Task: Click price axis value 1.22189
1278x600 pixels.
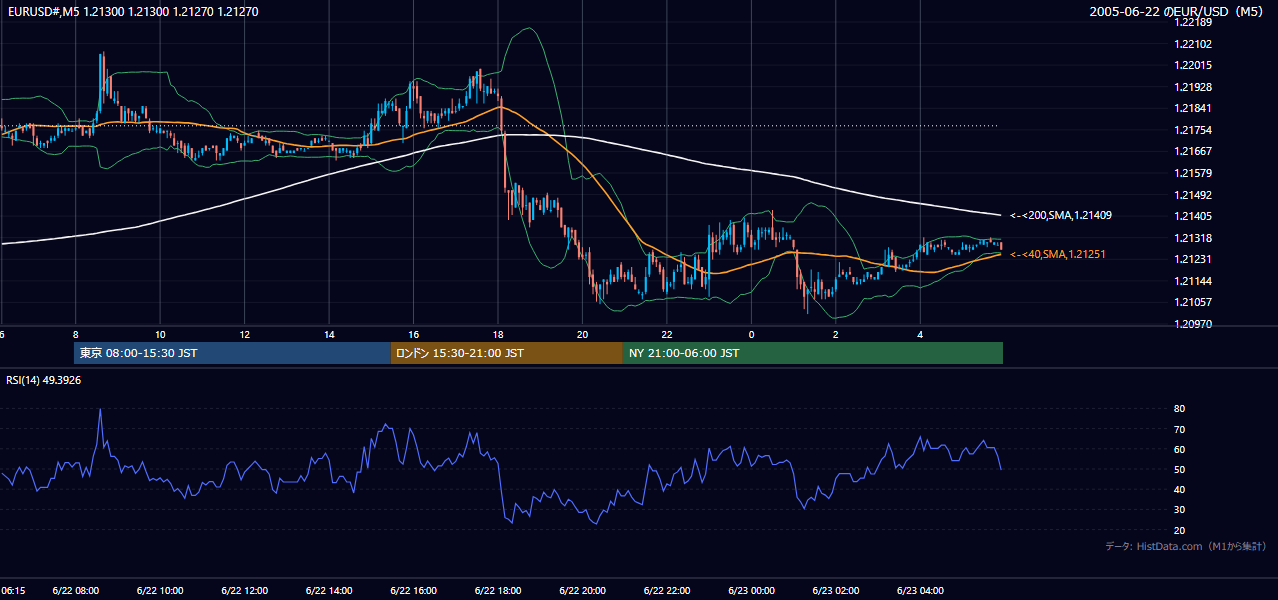Action: tap(1194, 22)
